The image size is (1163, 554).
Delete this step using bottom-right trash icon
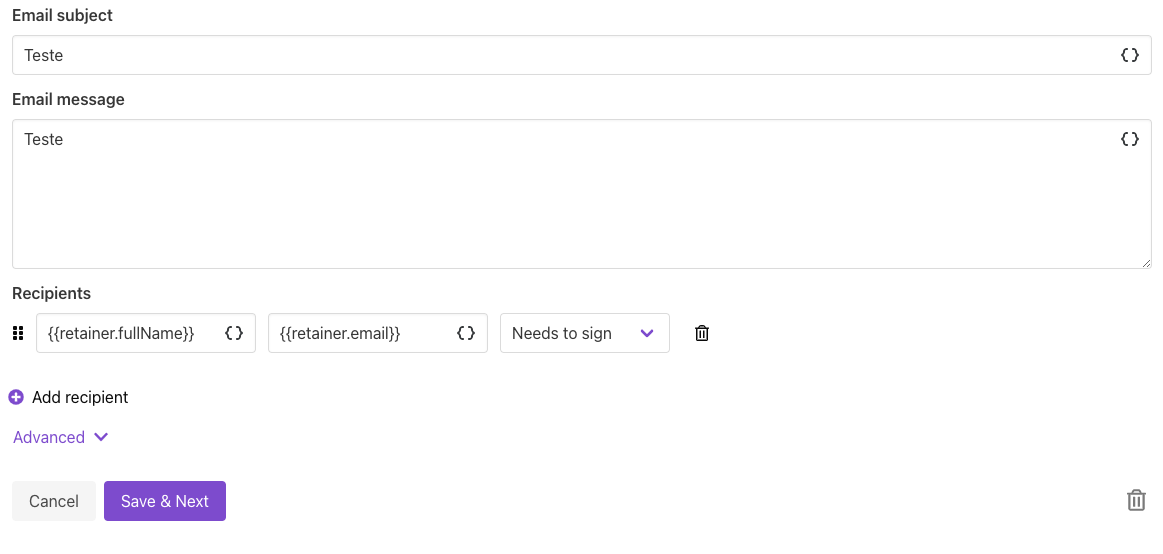(1136, 500)
